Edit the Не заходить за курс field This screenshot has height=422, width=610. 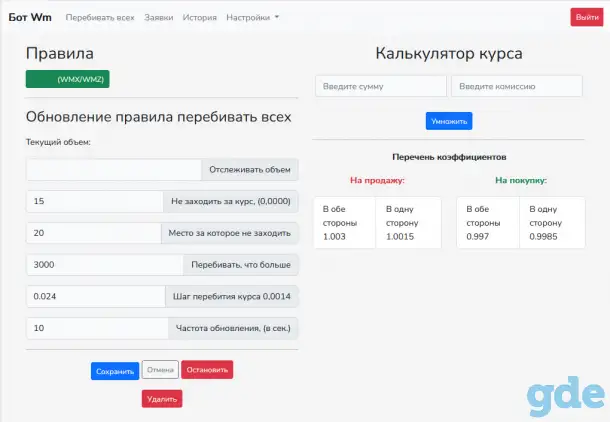click(95, 201)
